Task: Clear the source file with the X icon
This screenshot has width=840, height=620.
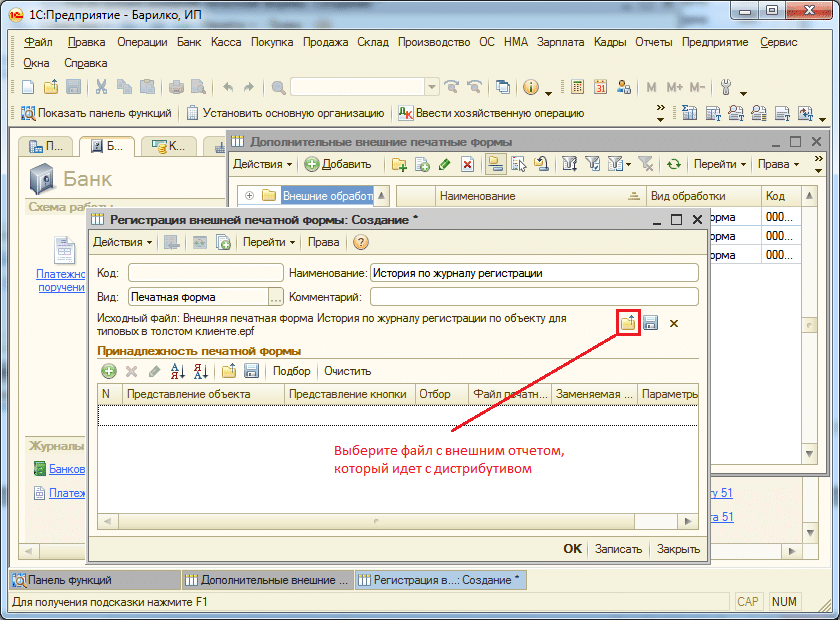Action: coord(674,323)
